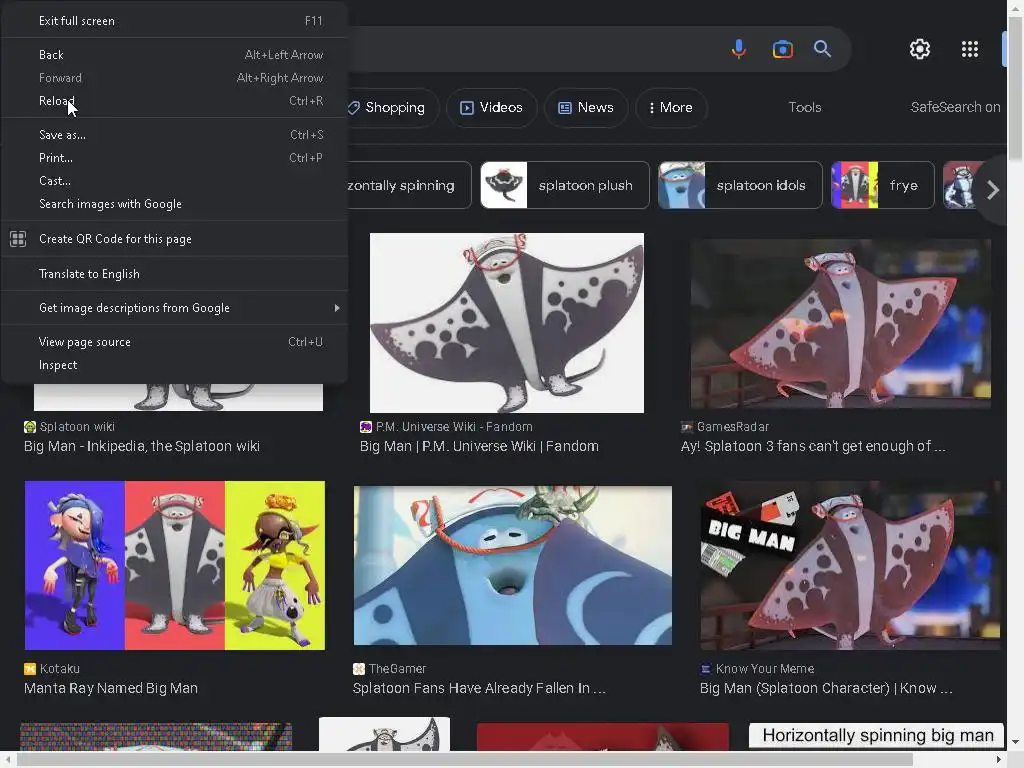Open the More filters dropdown
The height and width of the screenshot is (768, 1024).
(671, 108)
